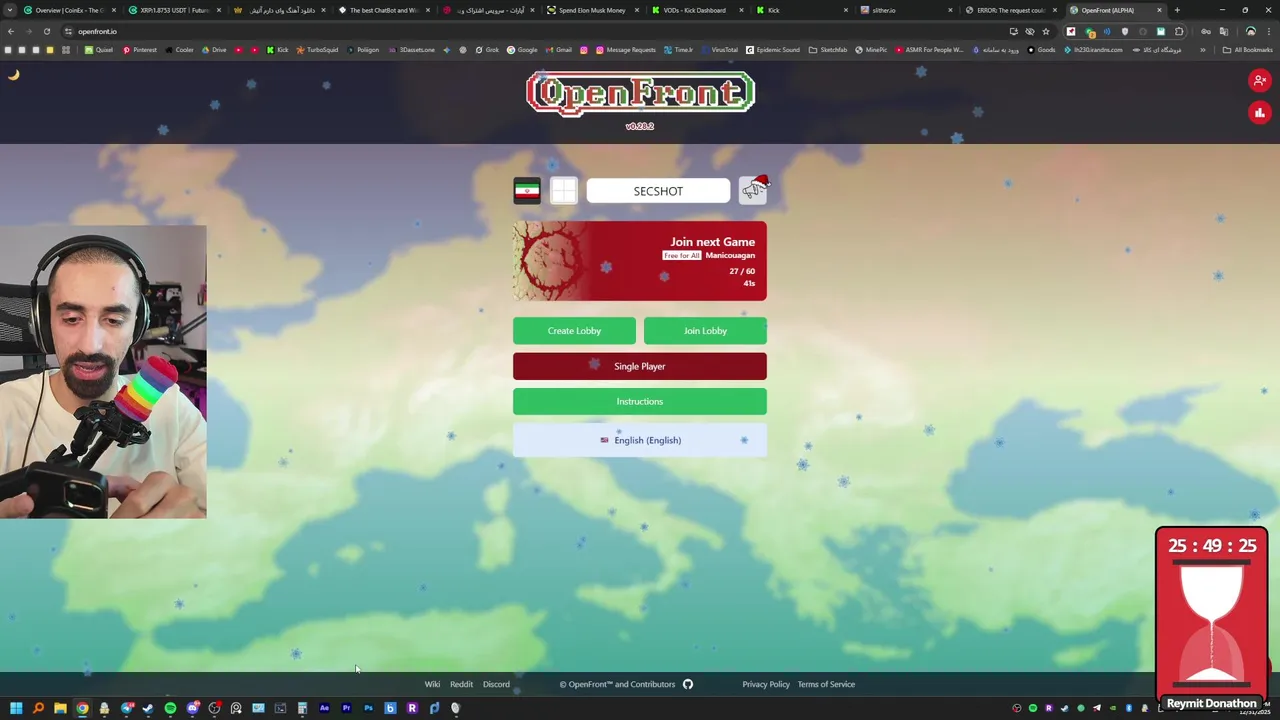Open a new browser tab
The width and height of the screenshot is (1280, 720).
1177,10
